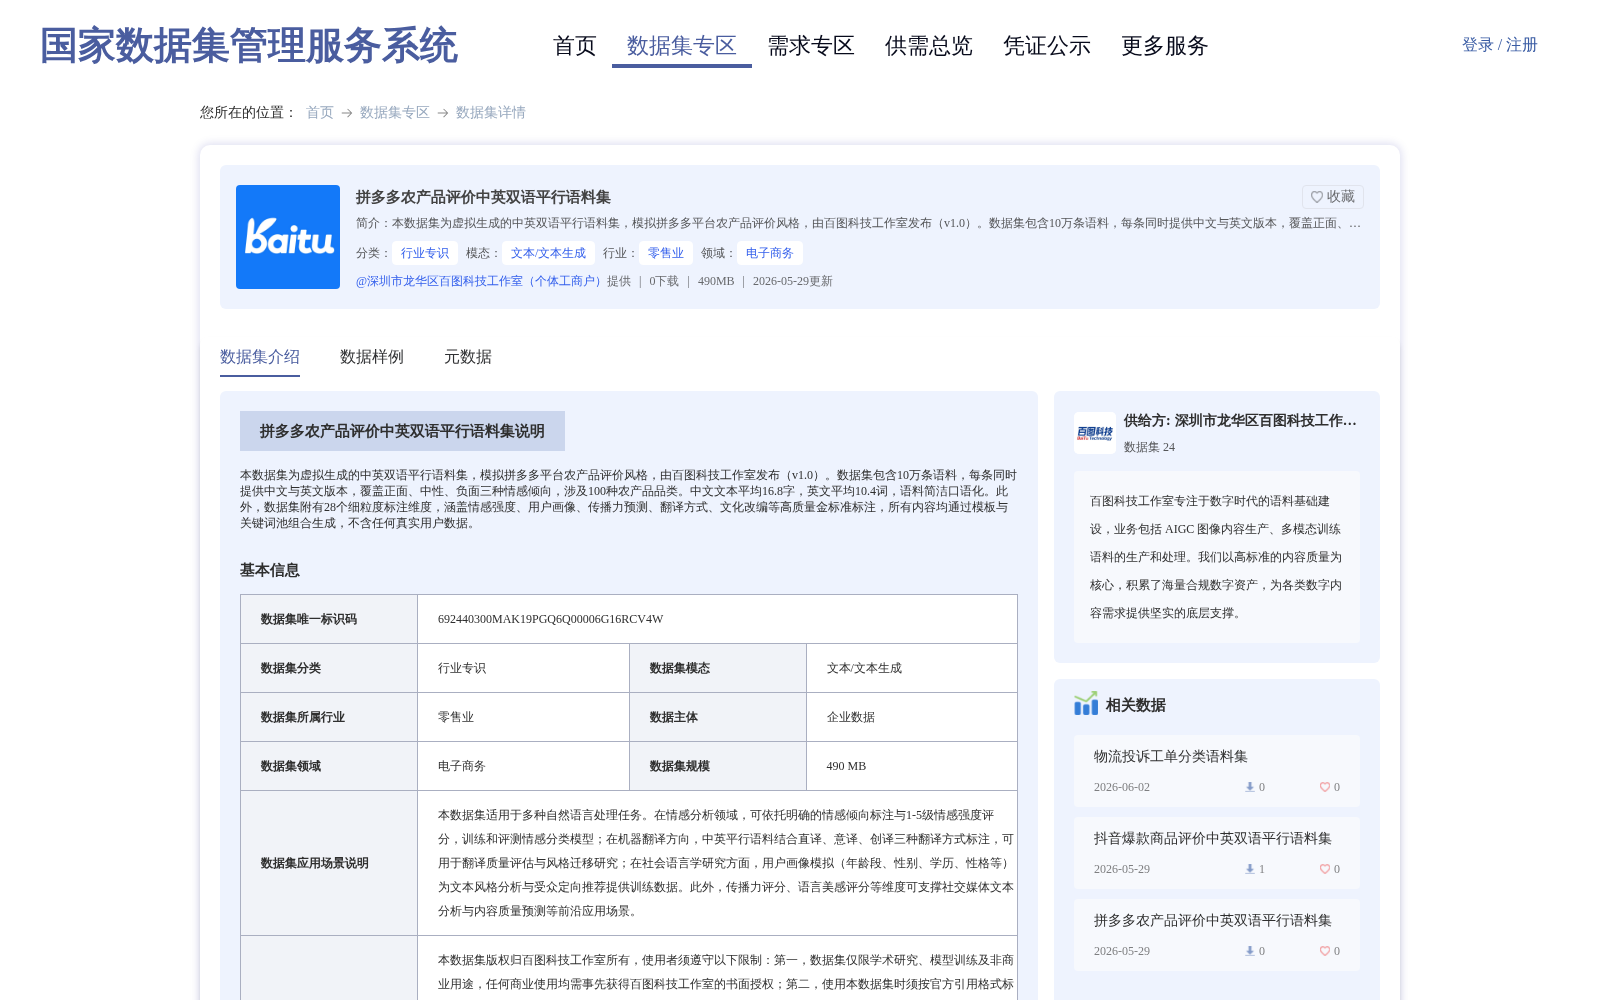Open 凭证公示 in top navigation
1600x1000 pixels.
pos(1047,46)
